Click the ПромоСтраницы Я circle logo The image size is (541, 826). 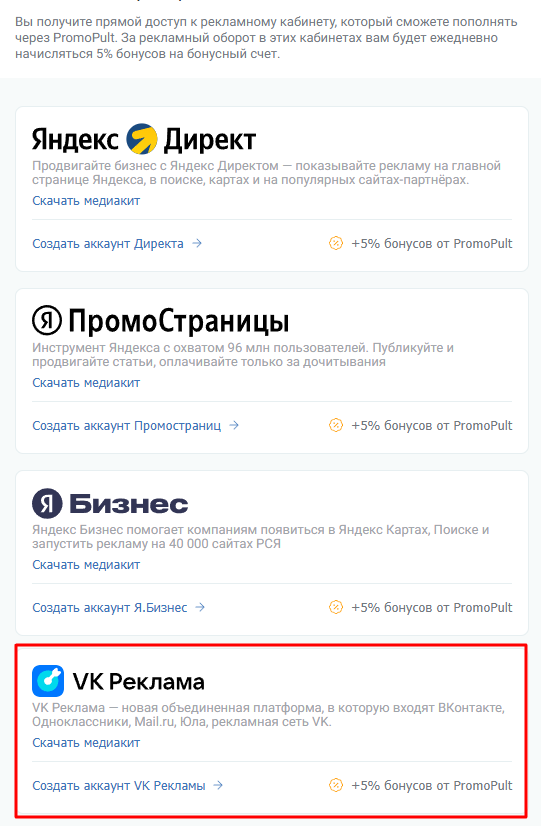click(47, 321)
